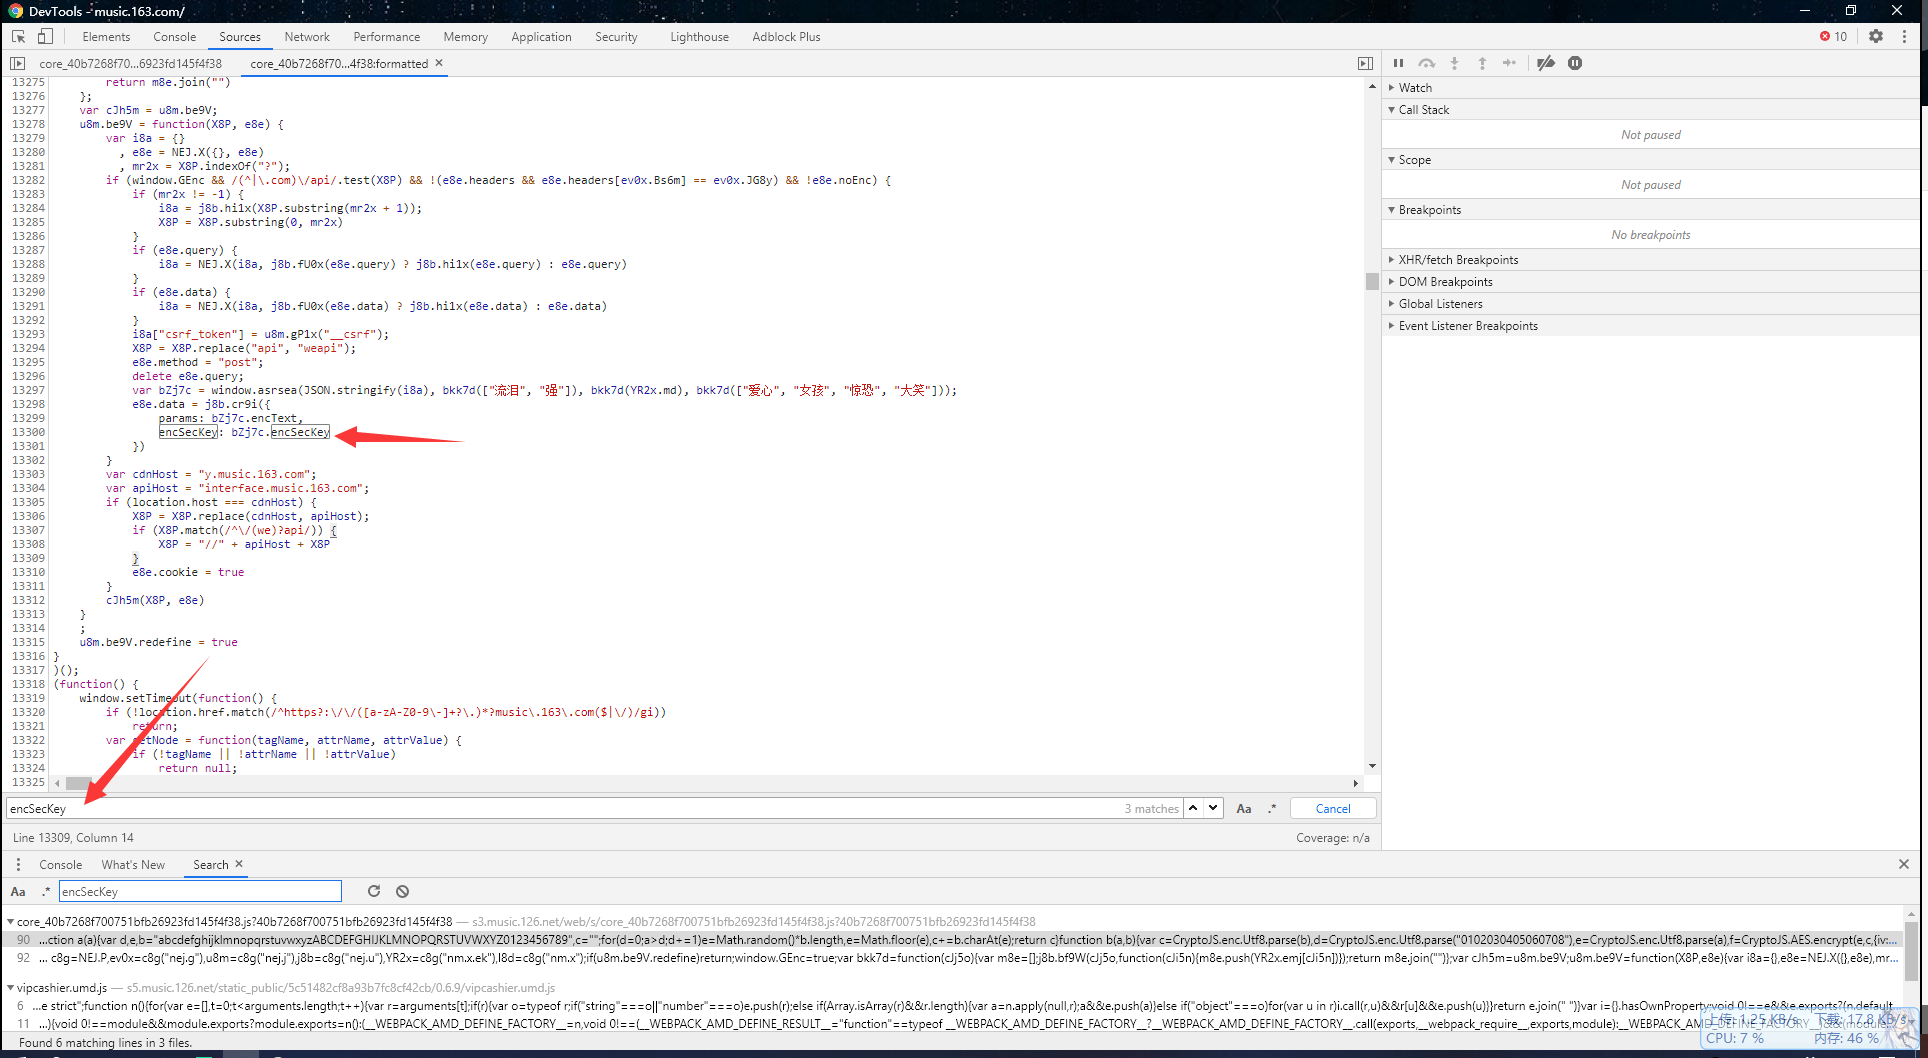Select the unformatted core_40b7268f file tab
The width and height of the screenshot is (1928, 1058).
130,63
